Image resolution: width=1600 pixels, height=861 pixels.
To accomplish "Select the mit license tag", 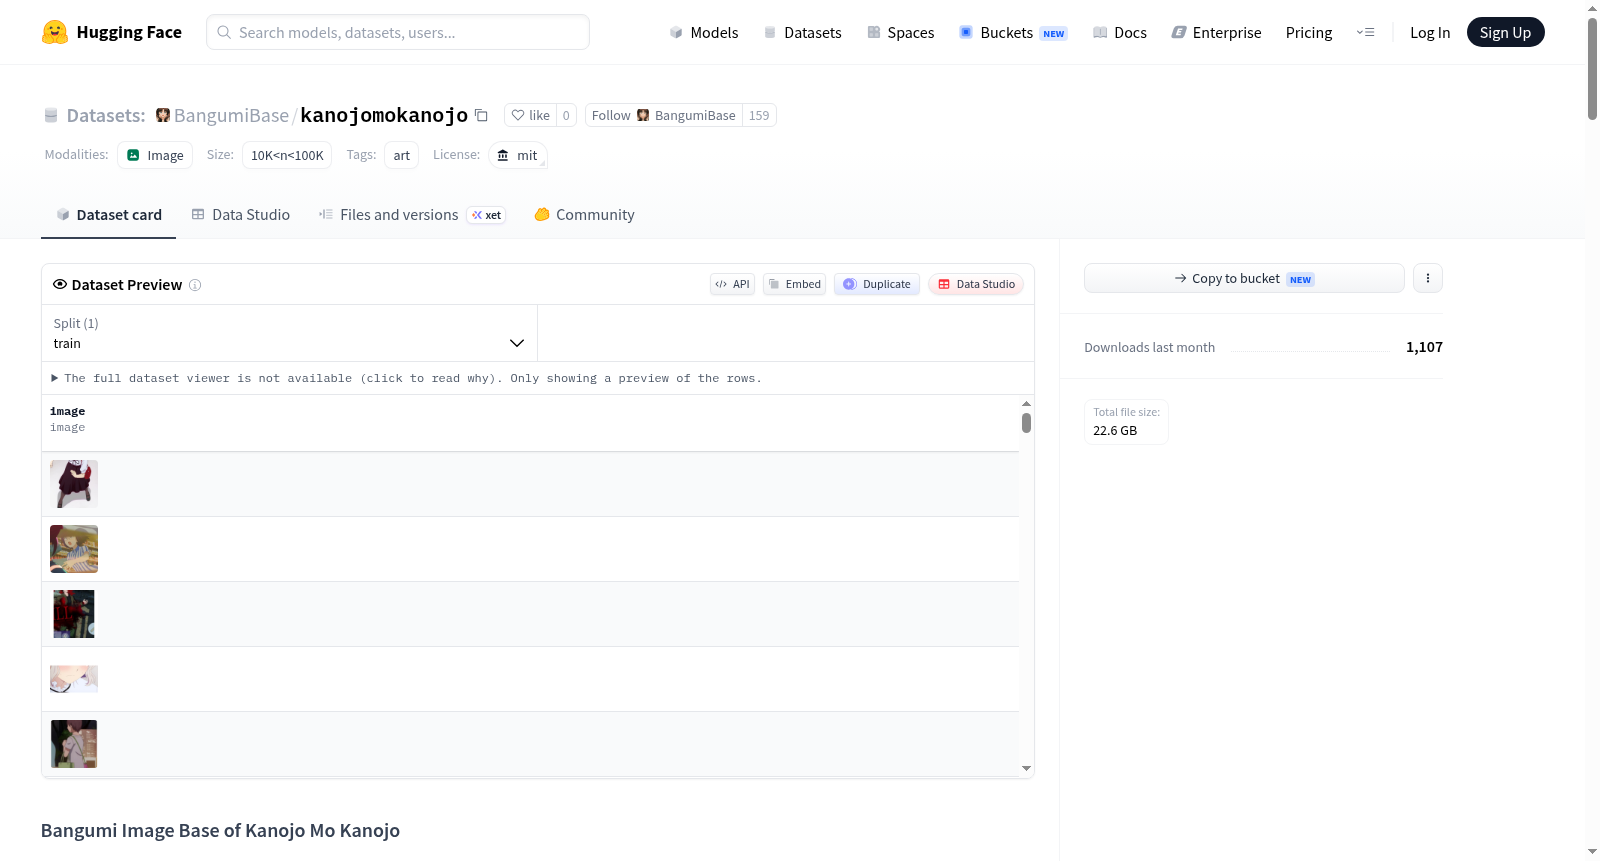I will (518, 155).
